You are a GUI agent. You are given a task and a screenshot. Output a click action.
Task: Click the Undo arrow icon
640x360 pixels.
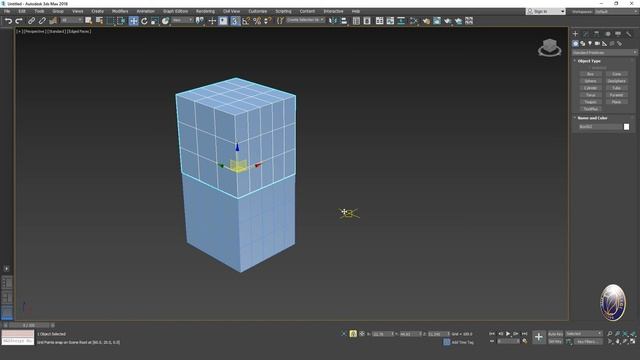click(8, 21)
